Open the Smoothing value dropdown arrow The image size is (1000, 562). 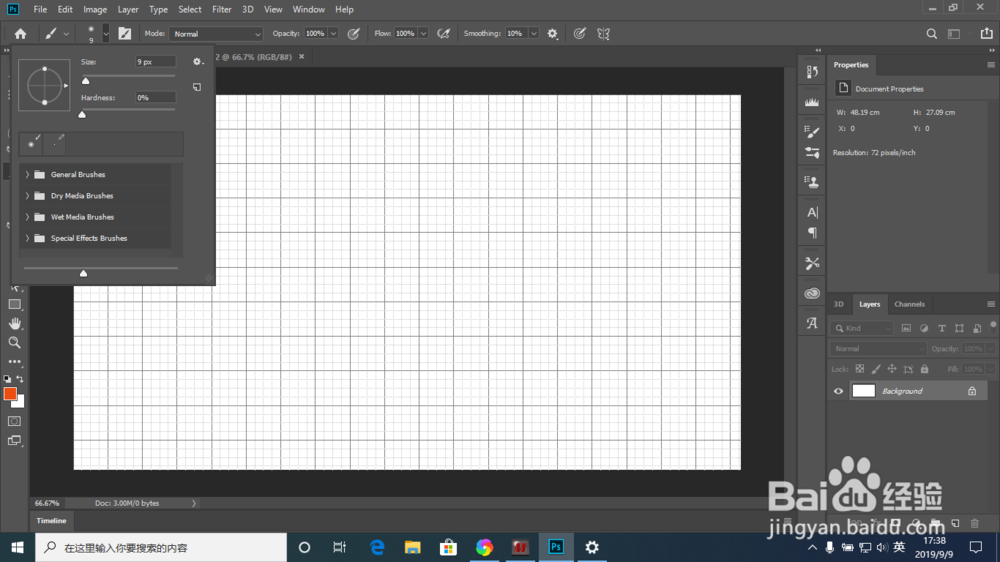tap(534, 34)
